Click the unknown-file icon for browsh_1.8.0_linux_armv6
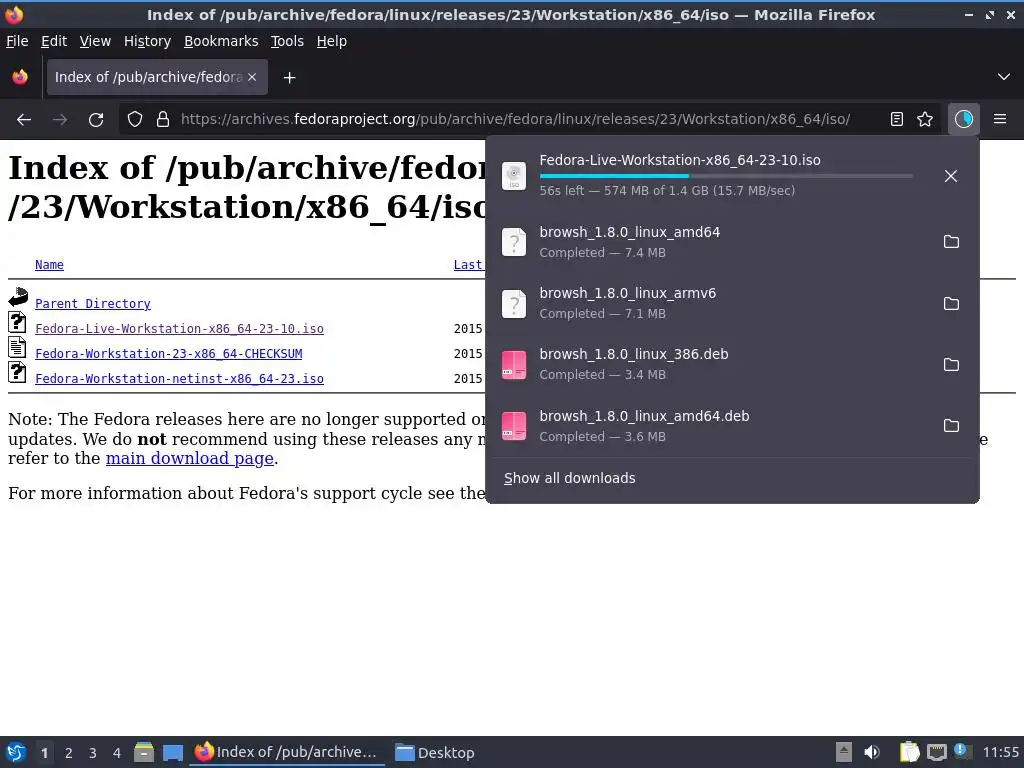This screenshot has width=1024, height=768. click(x=514, y=304)
